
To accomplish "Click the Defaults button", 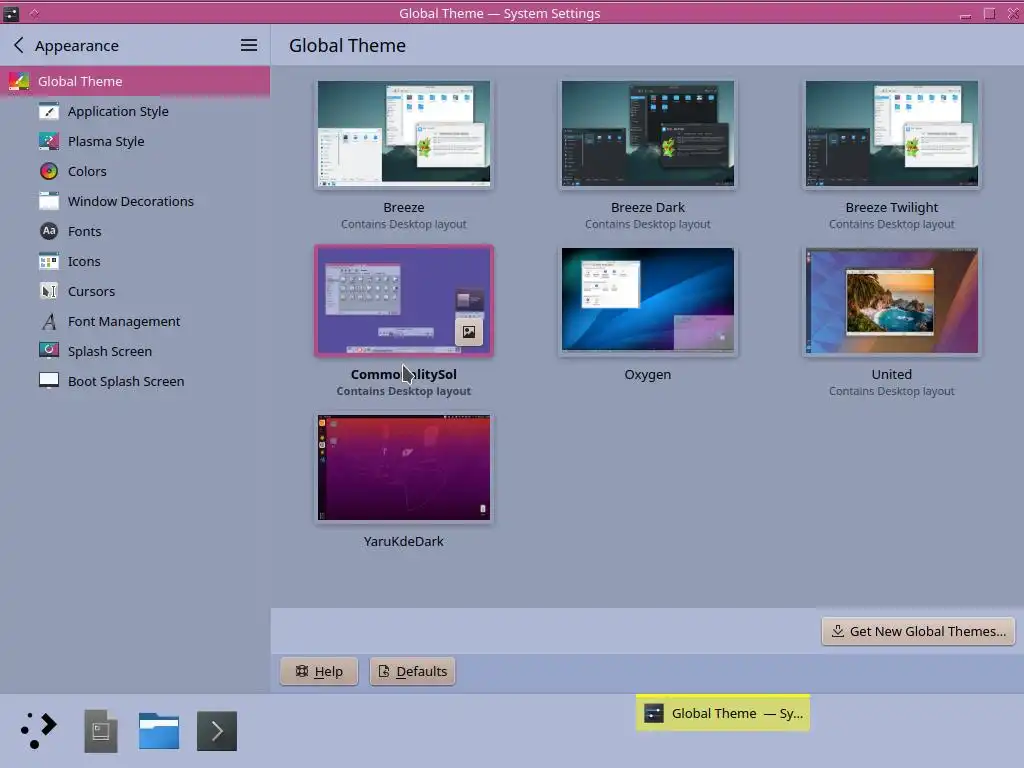I will pos(412,671).
